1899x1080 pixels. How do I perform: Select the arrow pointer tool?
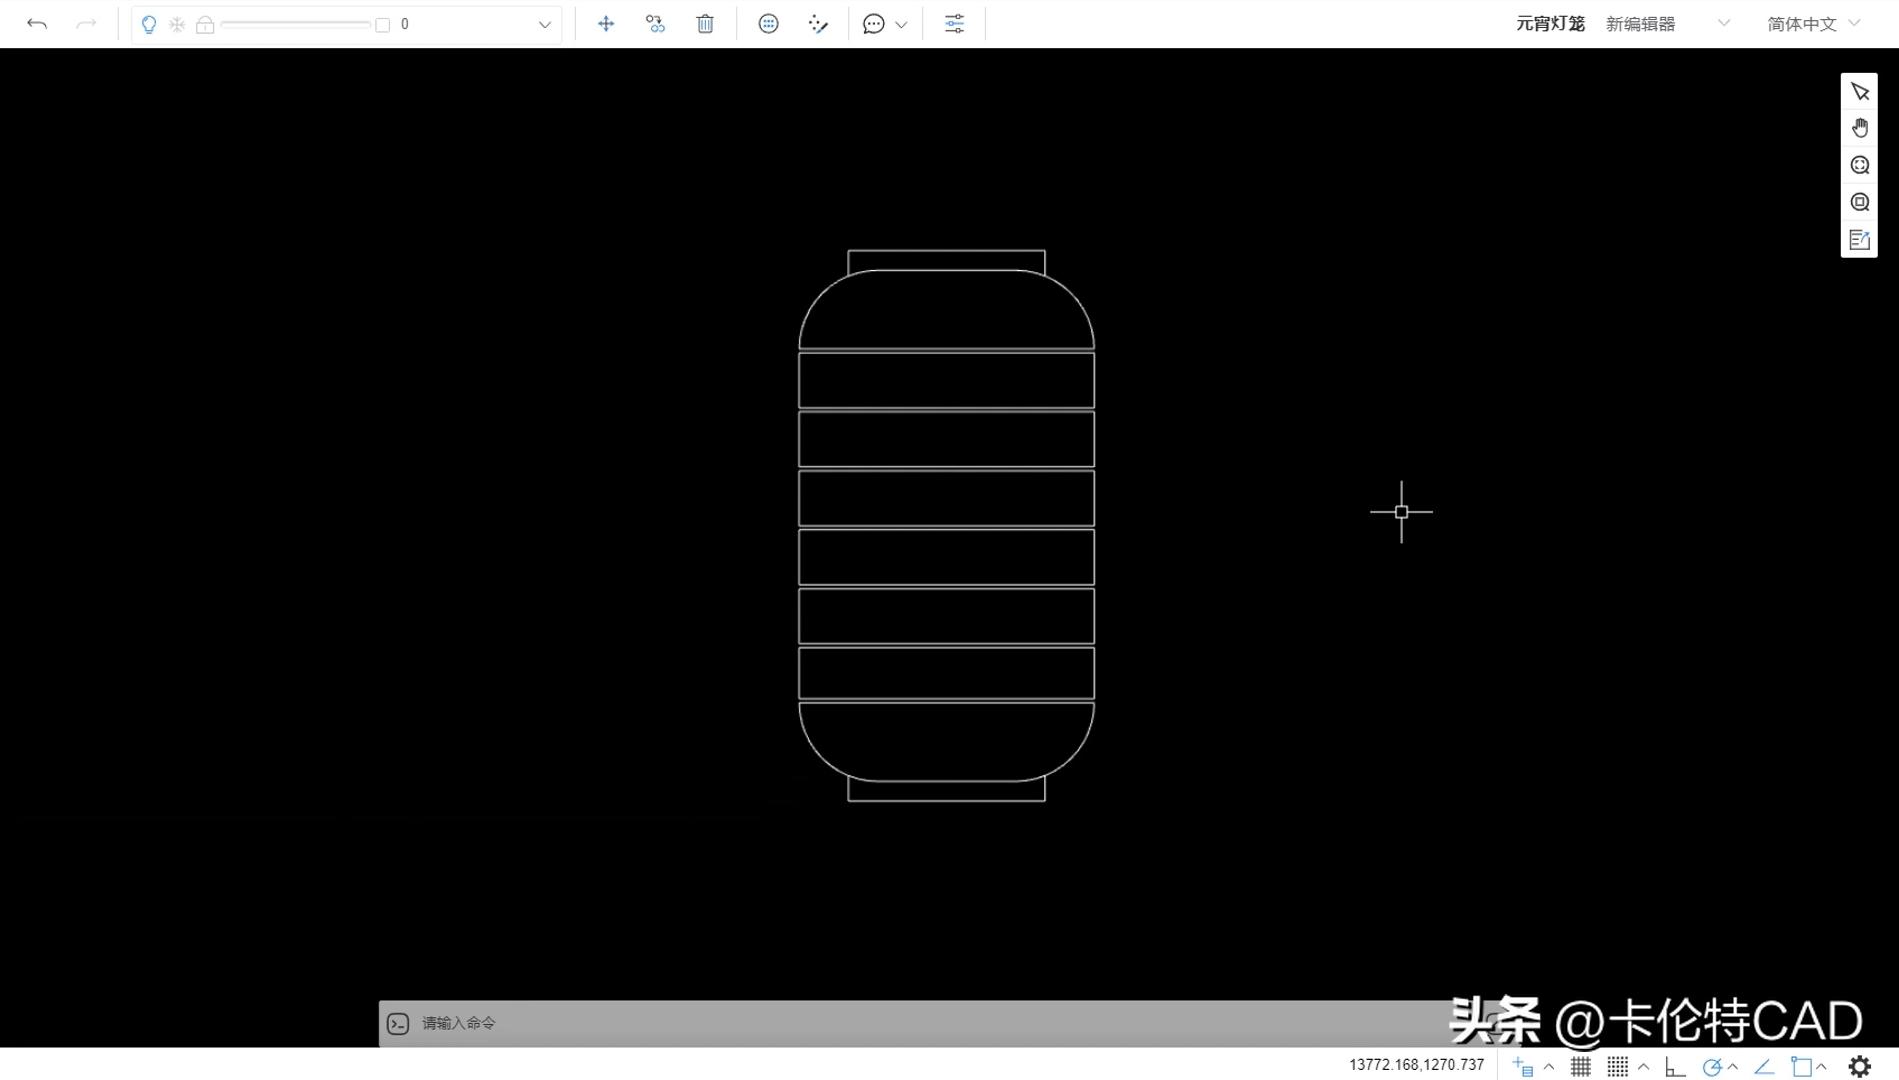pos(1859,92)
